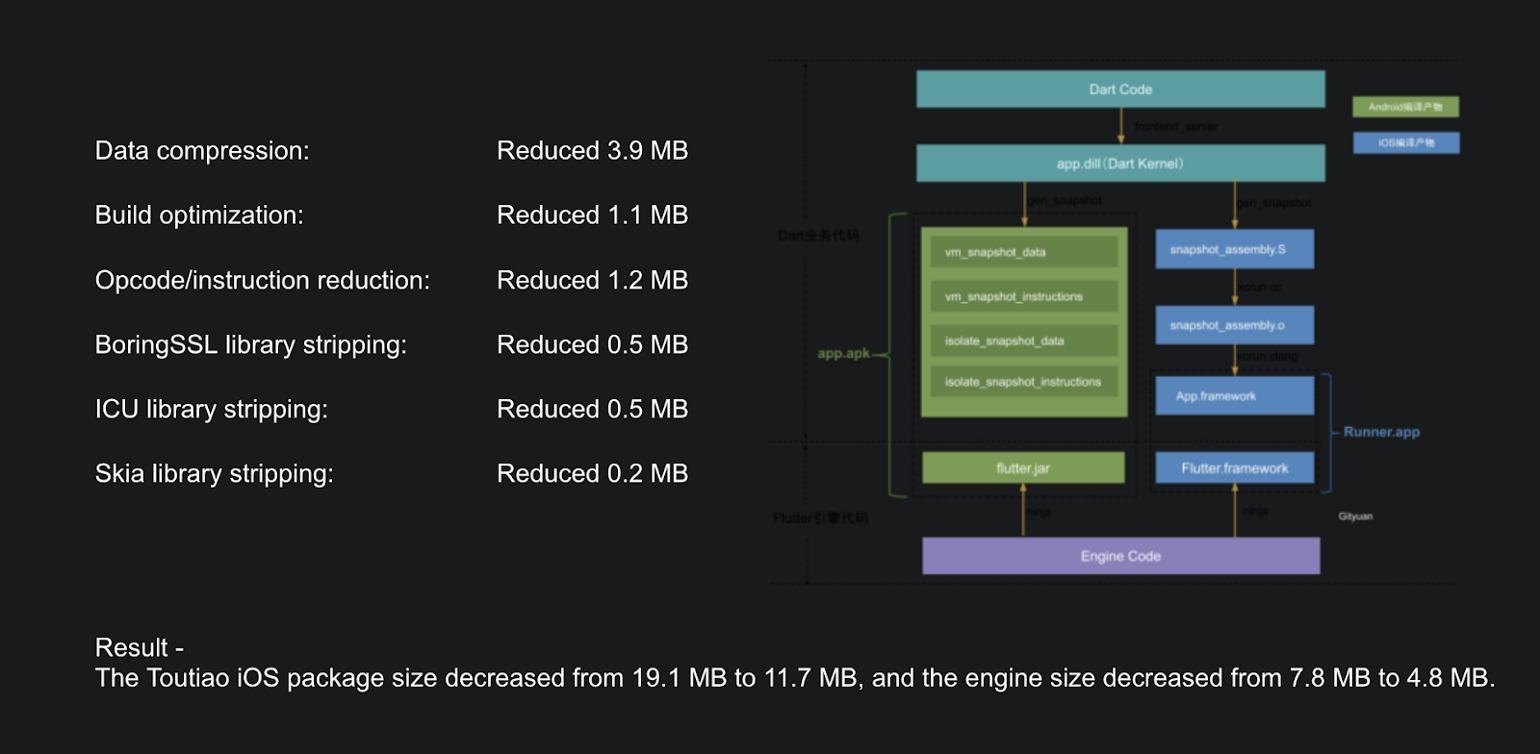Select the Flutter.framework block
The image size is (1540, 754).
(x=1234, y=468)
